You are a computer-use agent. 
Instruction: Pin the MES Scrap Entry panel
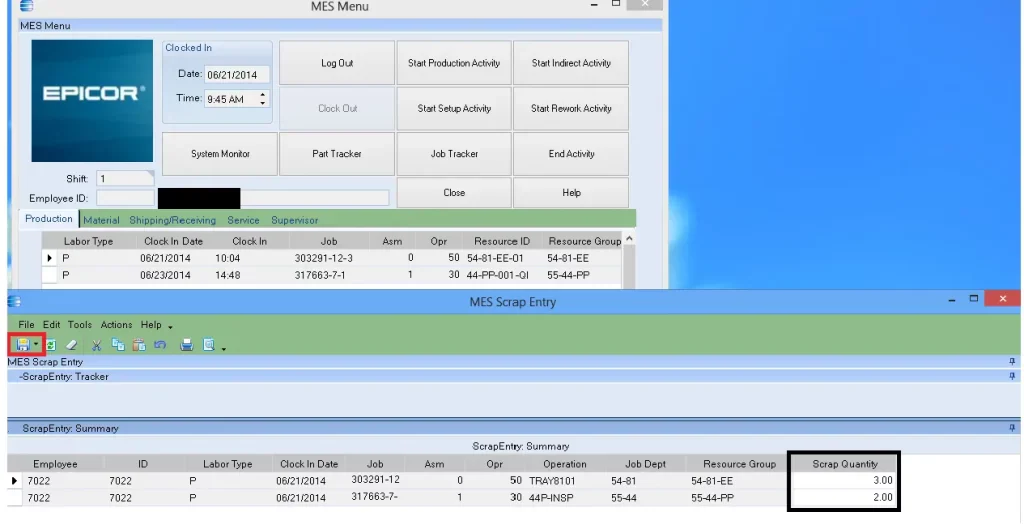pyautogui.click(x=1012, y=361)
